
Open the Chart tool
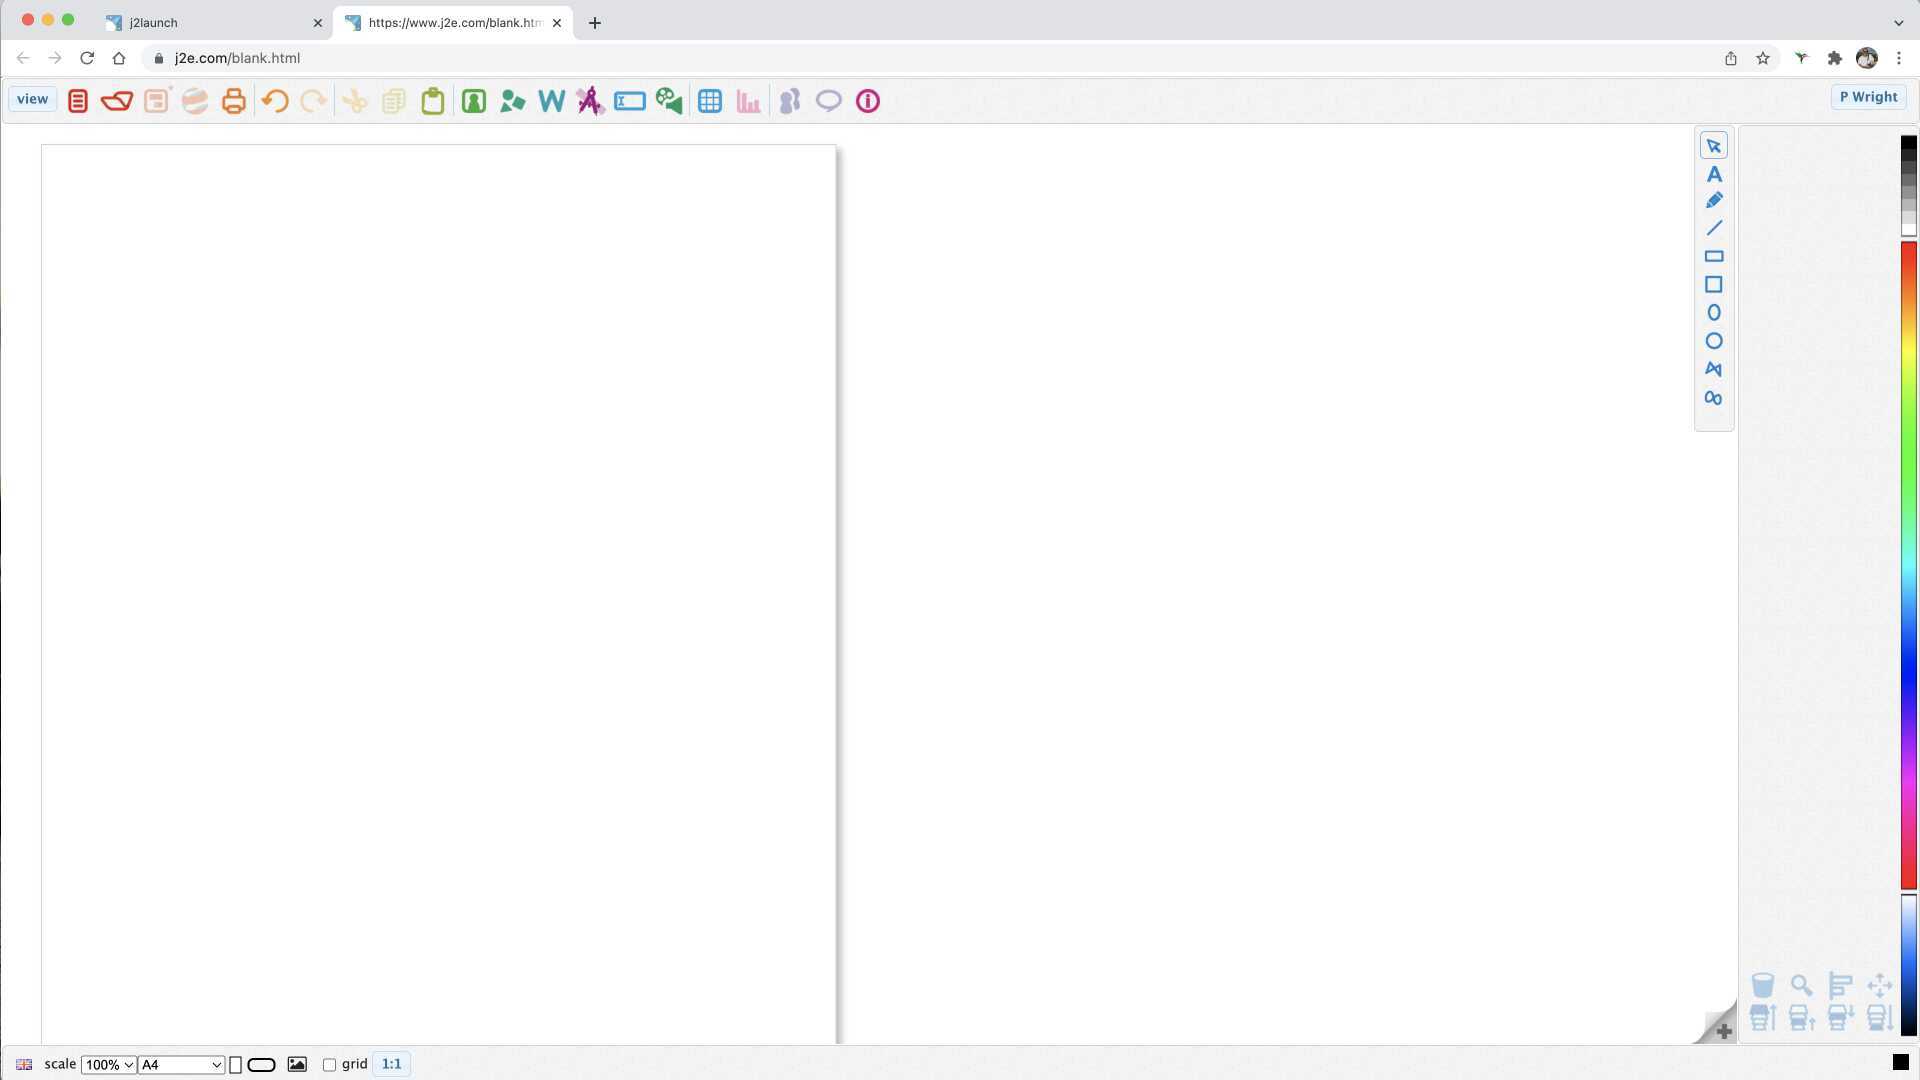coord(748,100)
